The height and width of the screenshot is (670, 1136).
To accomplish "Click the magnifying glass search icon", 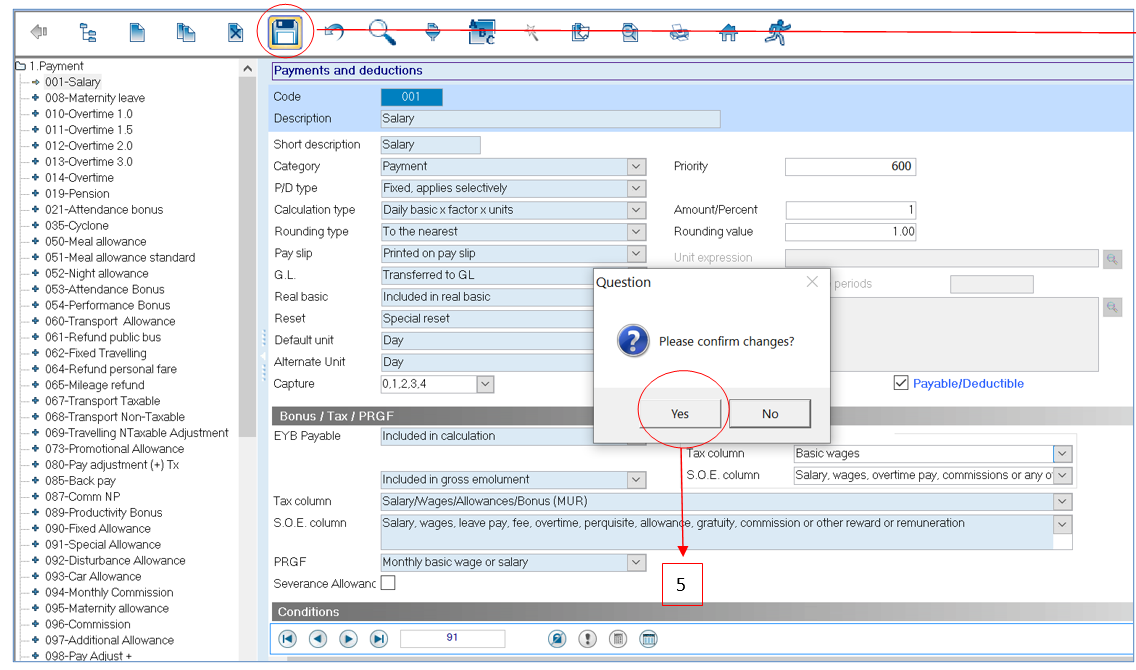I will (x=382, y=32).
